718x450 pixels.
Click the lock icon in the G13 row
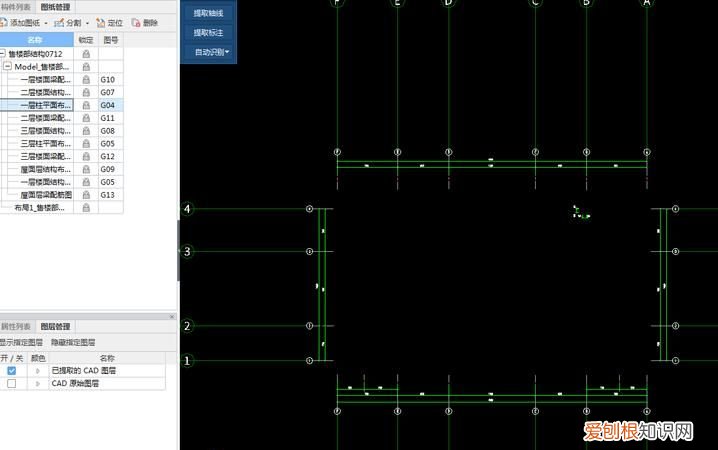pos(87,196)
